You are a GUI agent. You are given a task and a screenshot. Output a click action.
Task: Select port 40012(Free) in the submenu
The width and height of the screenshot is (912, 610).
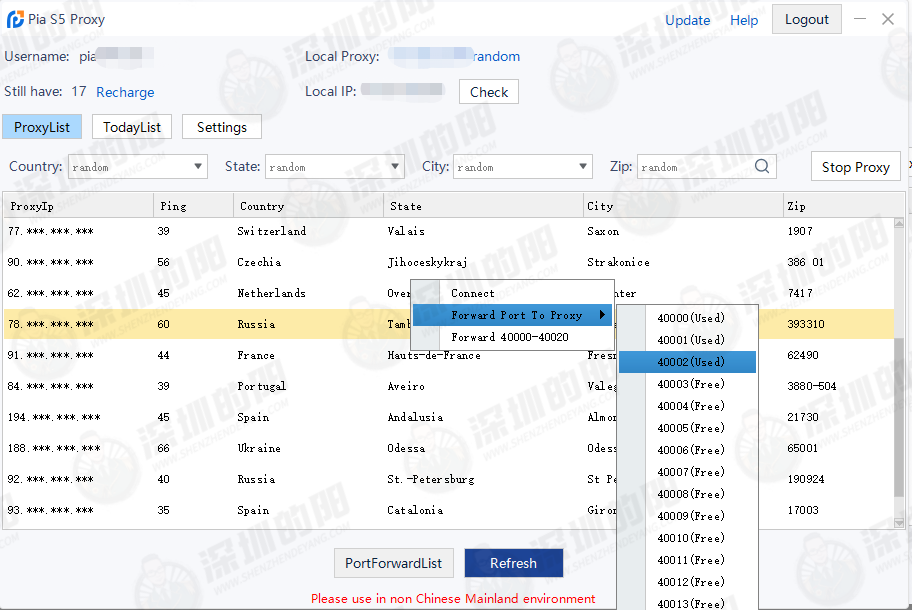point(687,582)
